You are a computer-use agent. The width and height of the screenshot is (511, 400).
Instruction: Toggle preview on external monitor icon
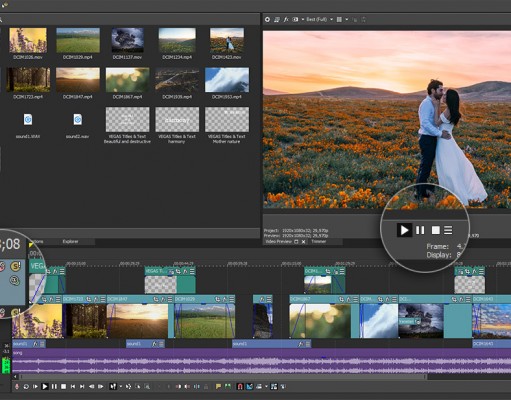click(x=277, y=20)
